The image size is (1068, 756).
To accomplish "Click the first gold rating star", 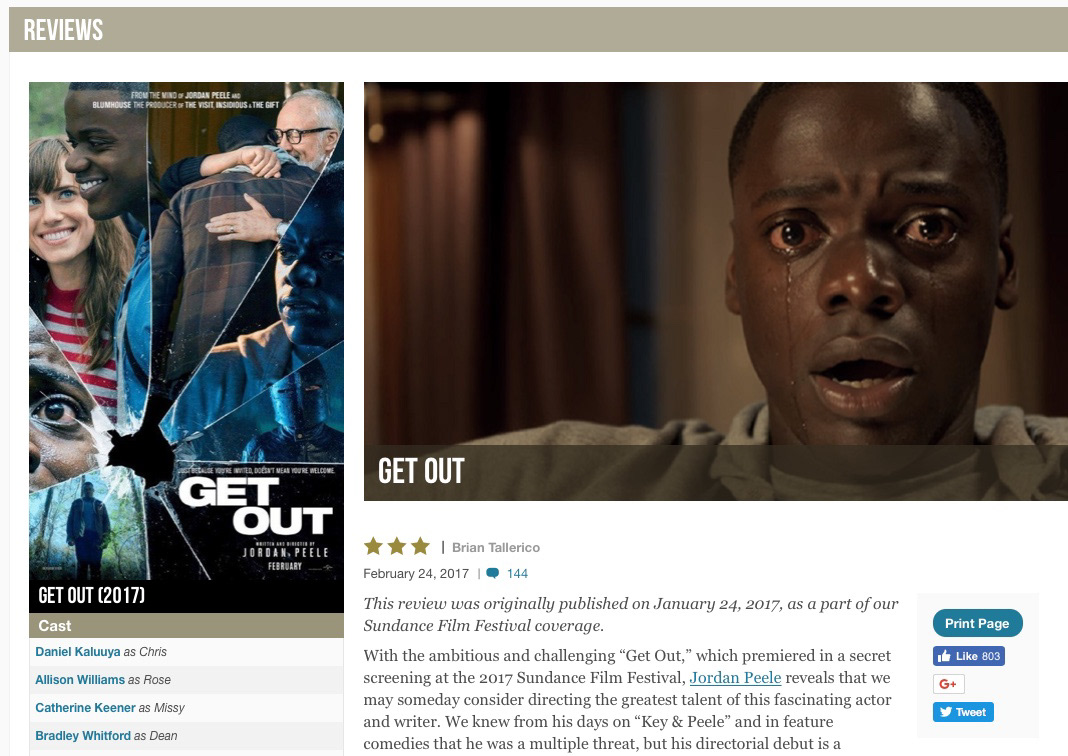I will (x=373, y=546).
